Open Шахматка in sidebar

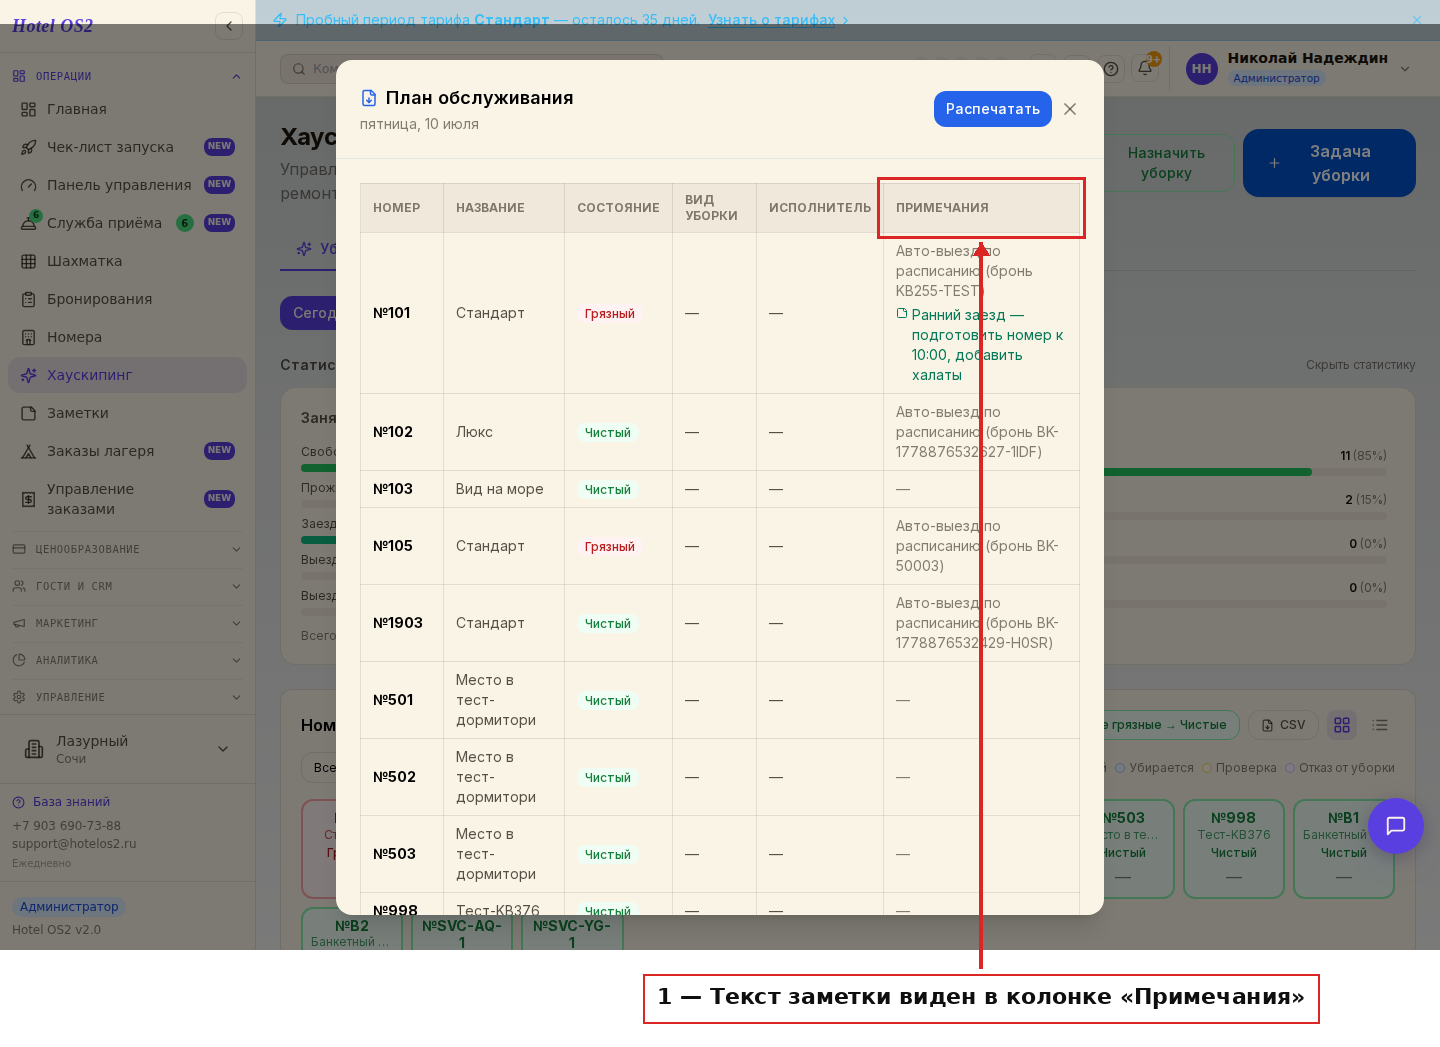[127, 261]
